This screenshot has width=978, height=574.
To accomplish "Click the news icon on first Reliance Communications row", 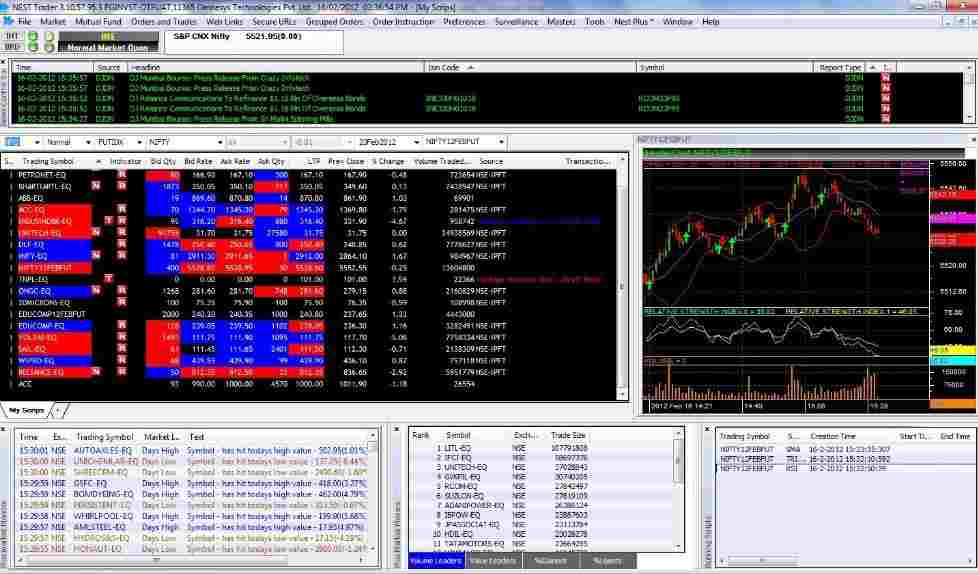I will [885, 99].
